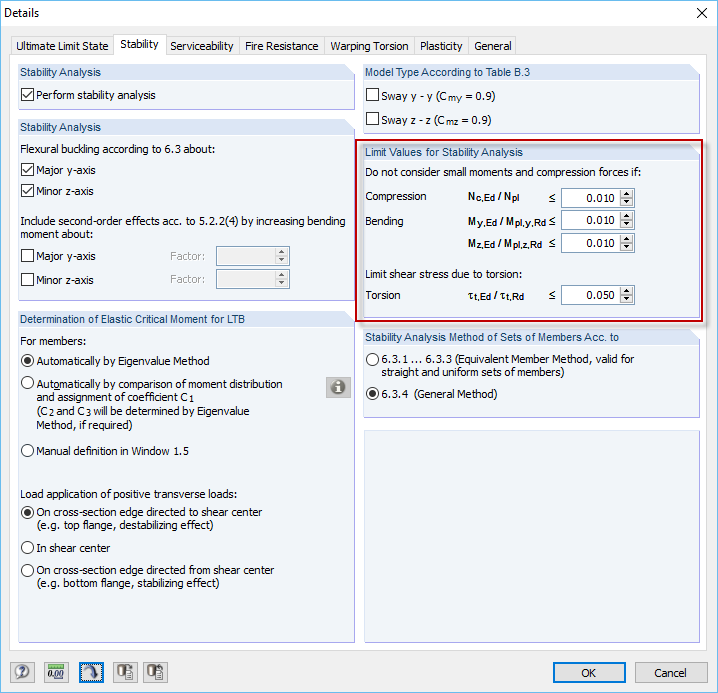Open the Serviceability tab

click(x=202, y=46)
